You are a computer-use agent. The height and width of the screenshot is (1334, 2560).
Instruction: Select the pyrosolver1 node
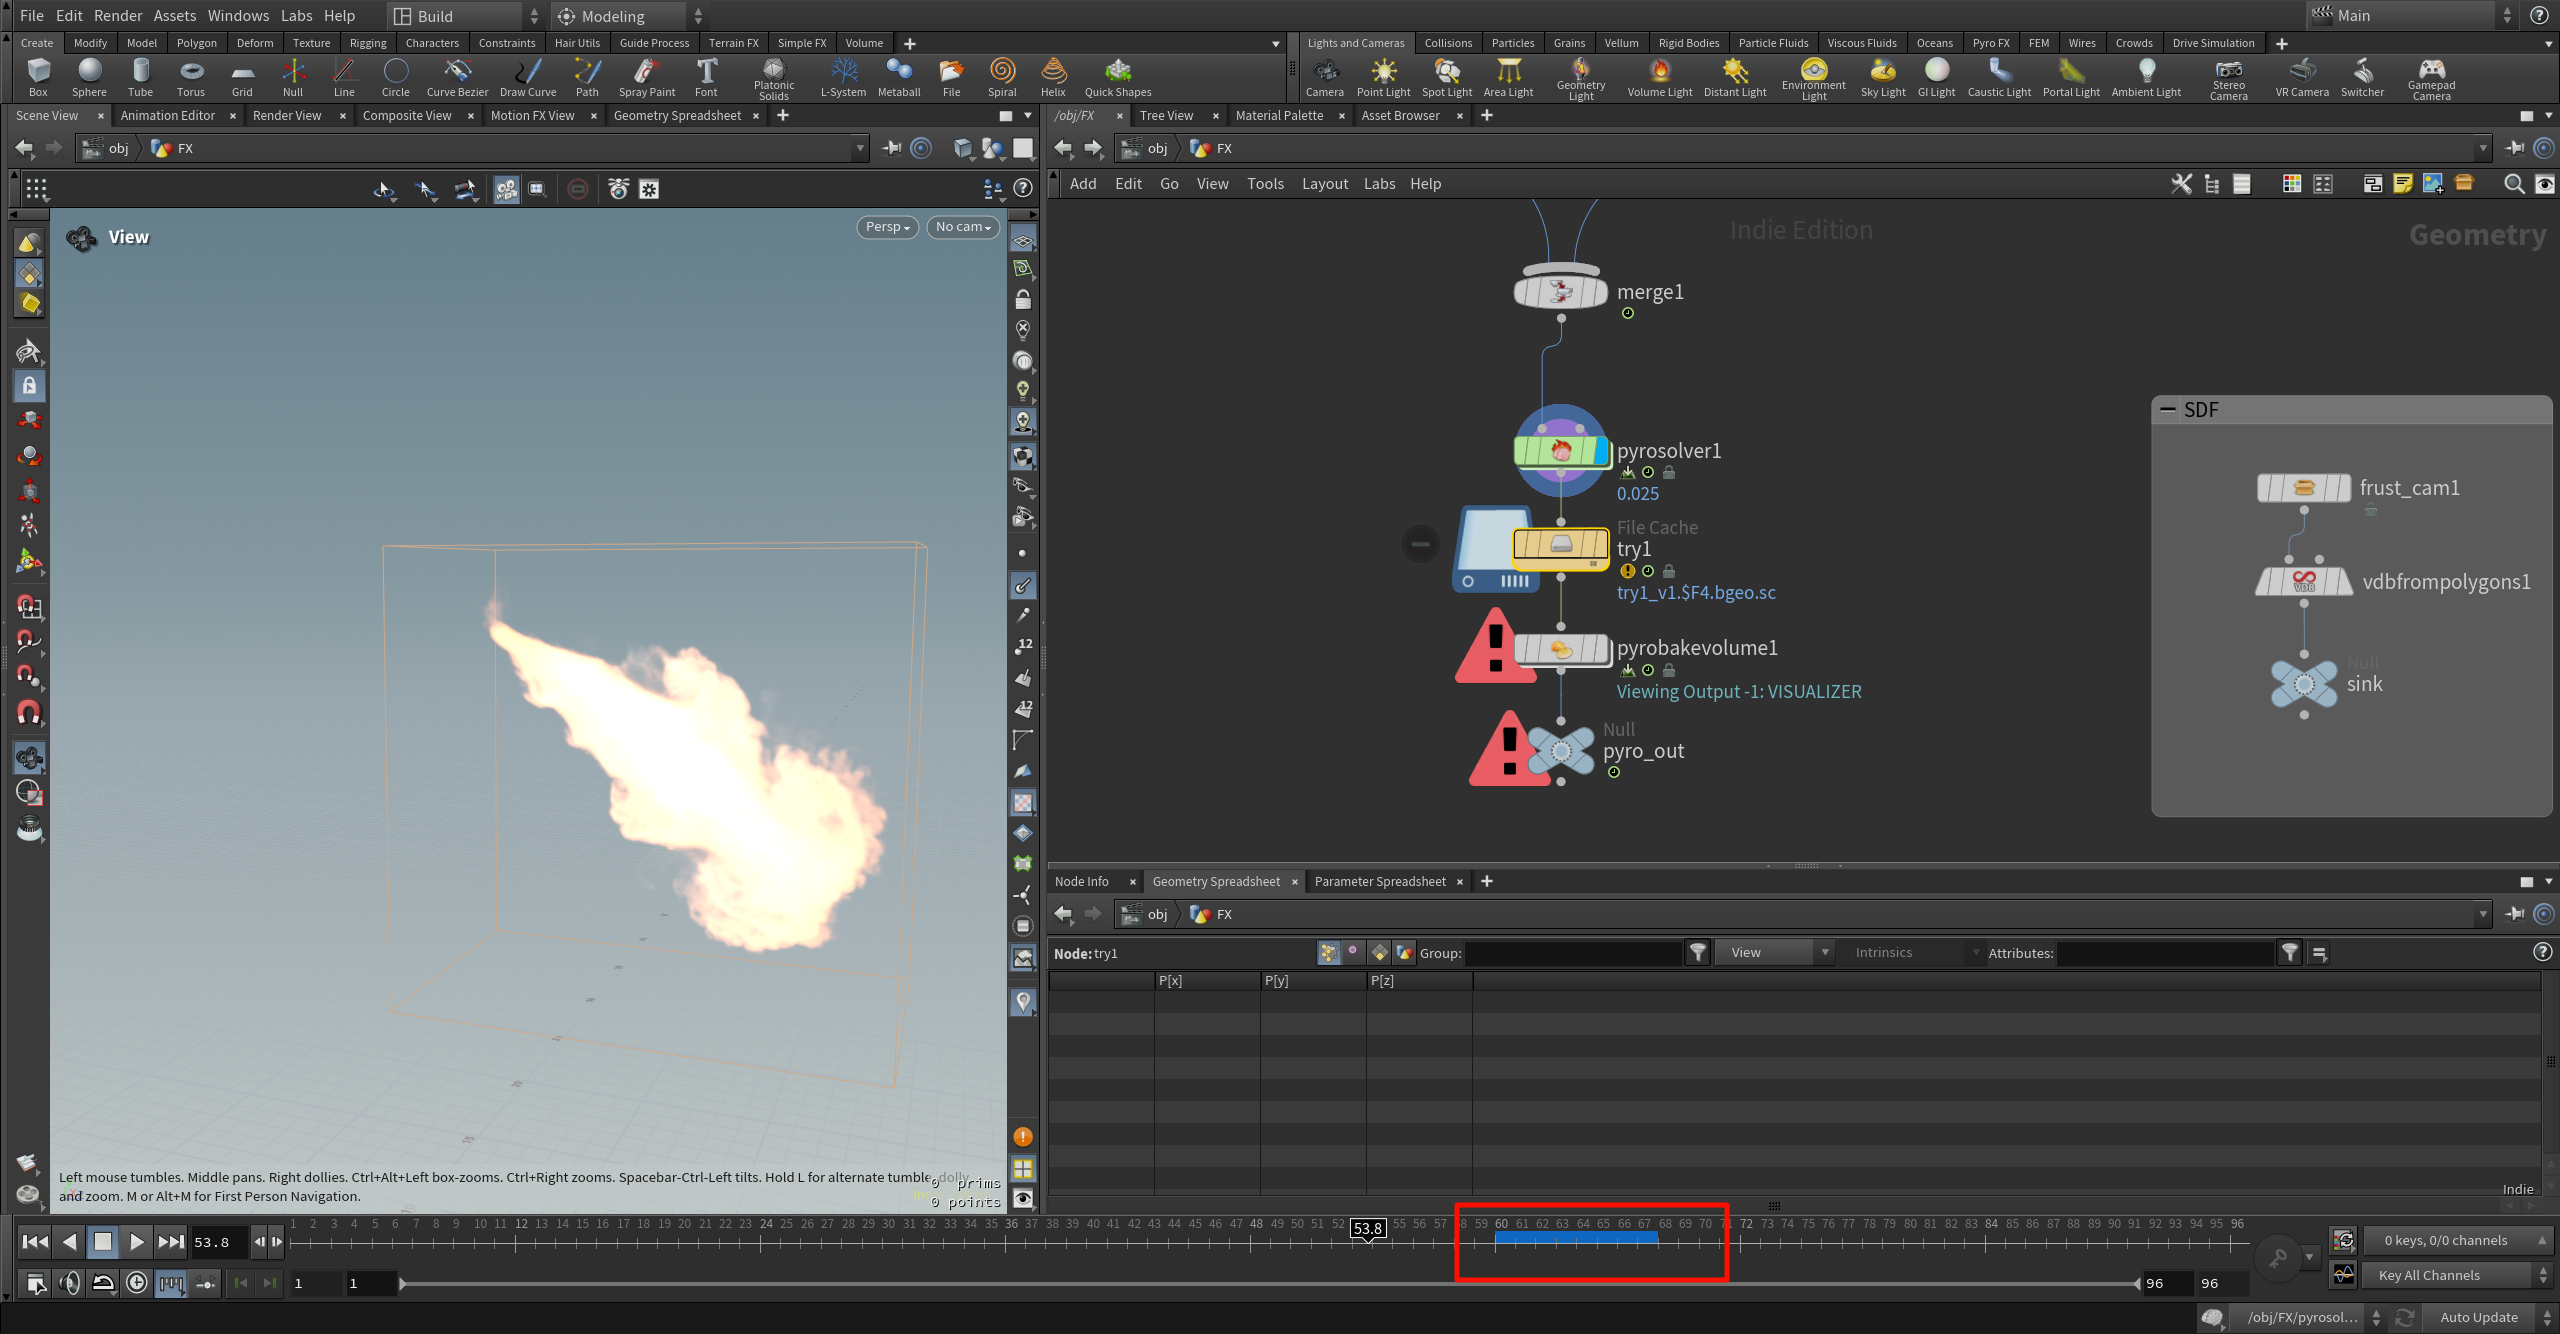click(1561, 451)
